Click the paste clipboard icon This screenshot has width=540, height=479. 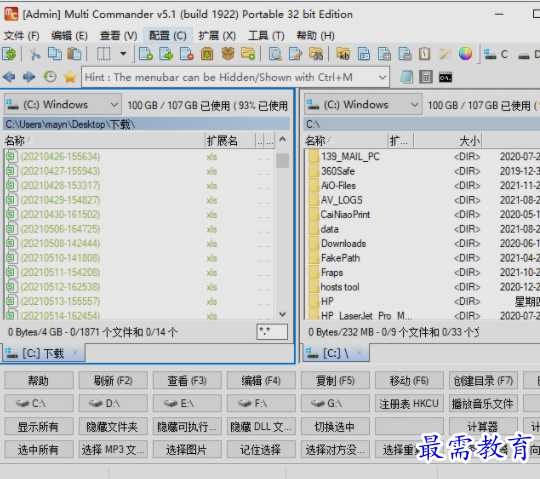pyautogui.click(x=74, y=54)
